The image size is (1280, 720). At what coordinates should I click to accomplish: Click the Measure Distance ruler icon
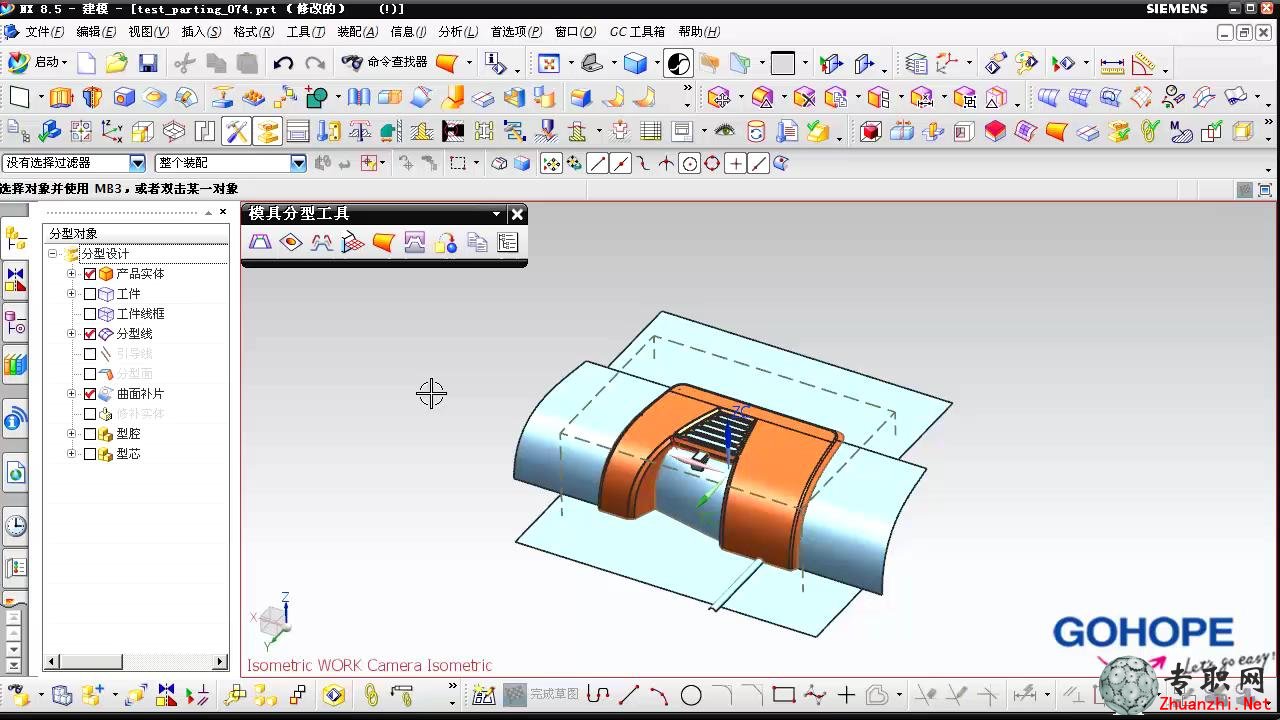tap(1112, 64)
